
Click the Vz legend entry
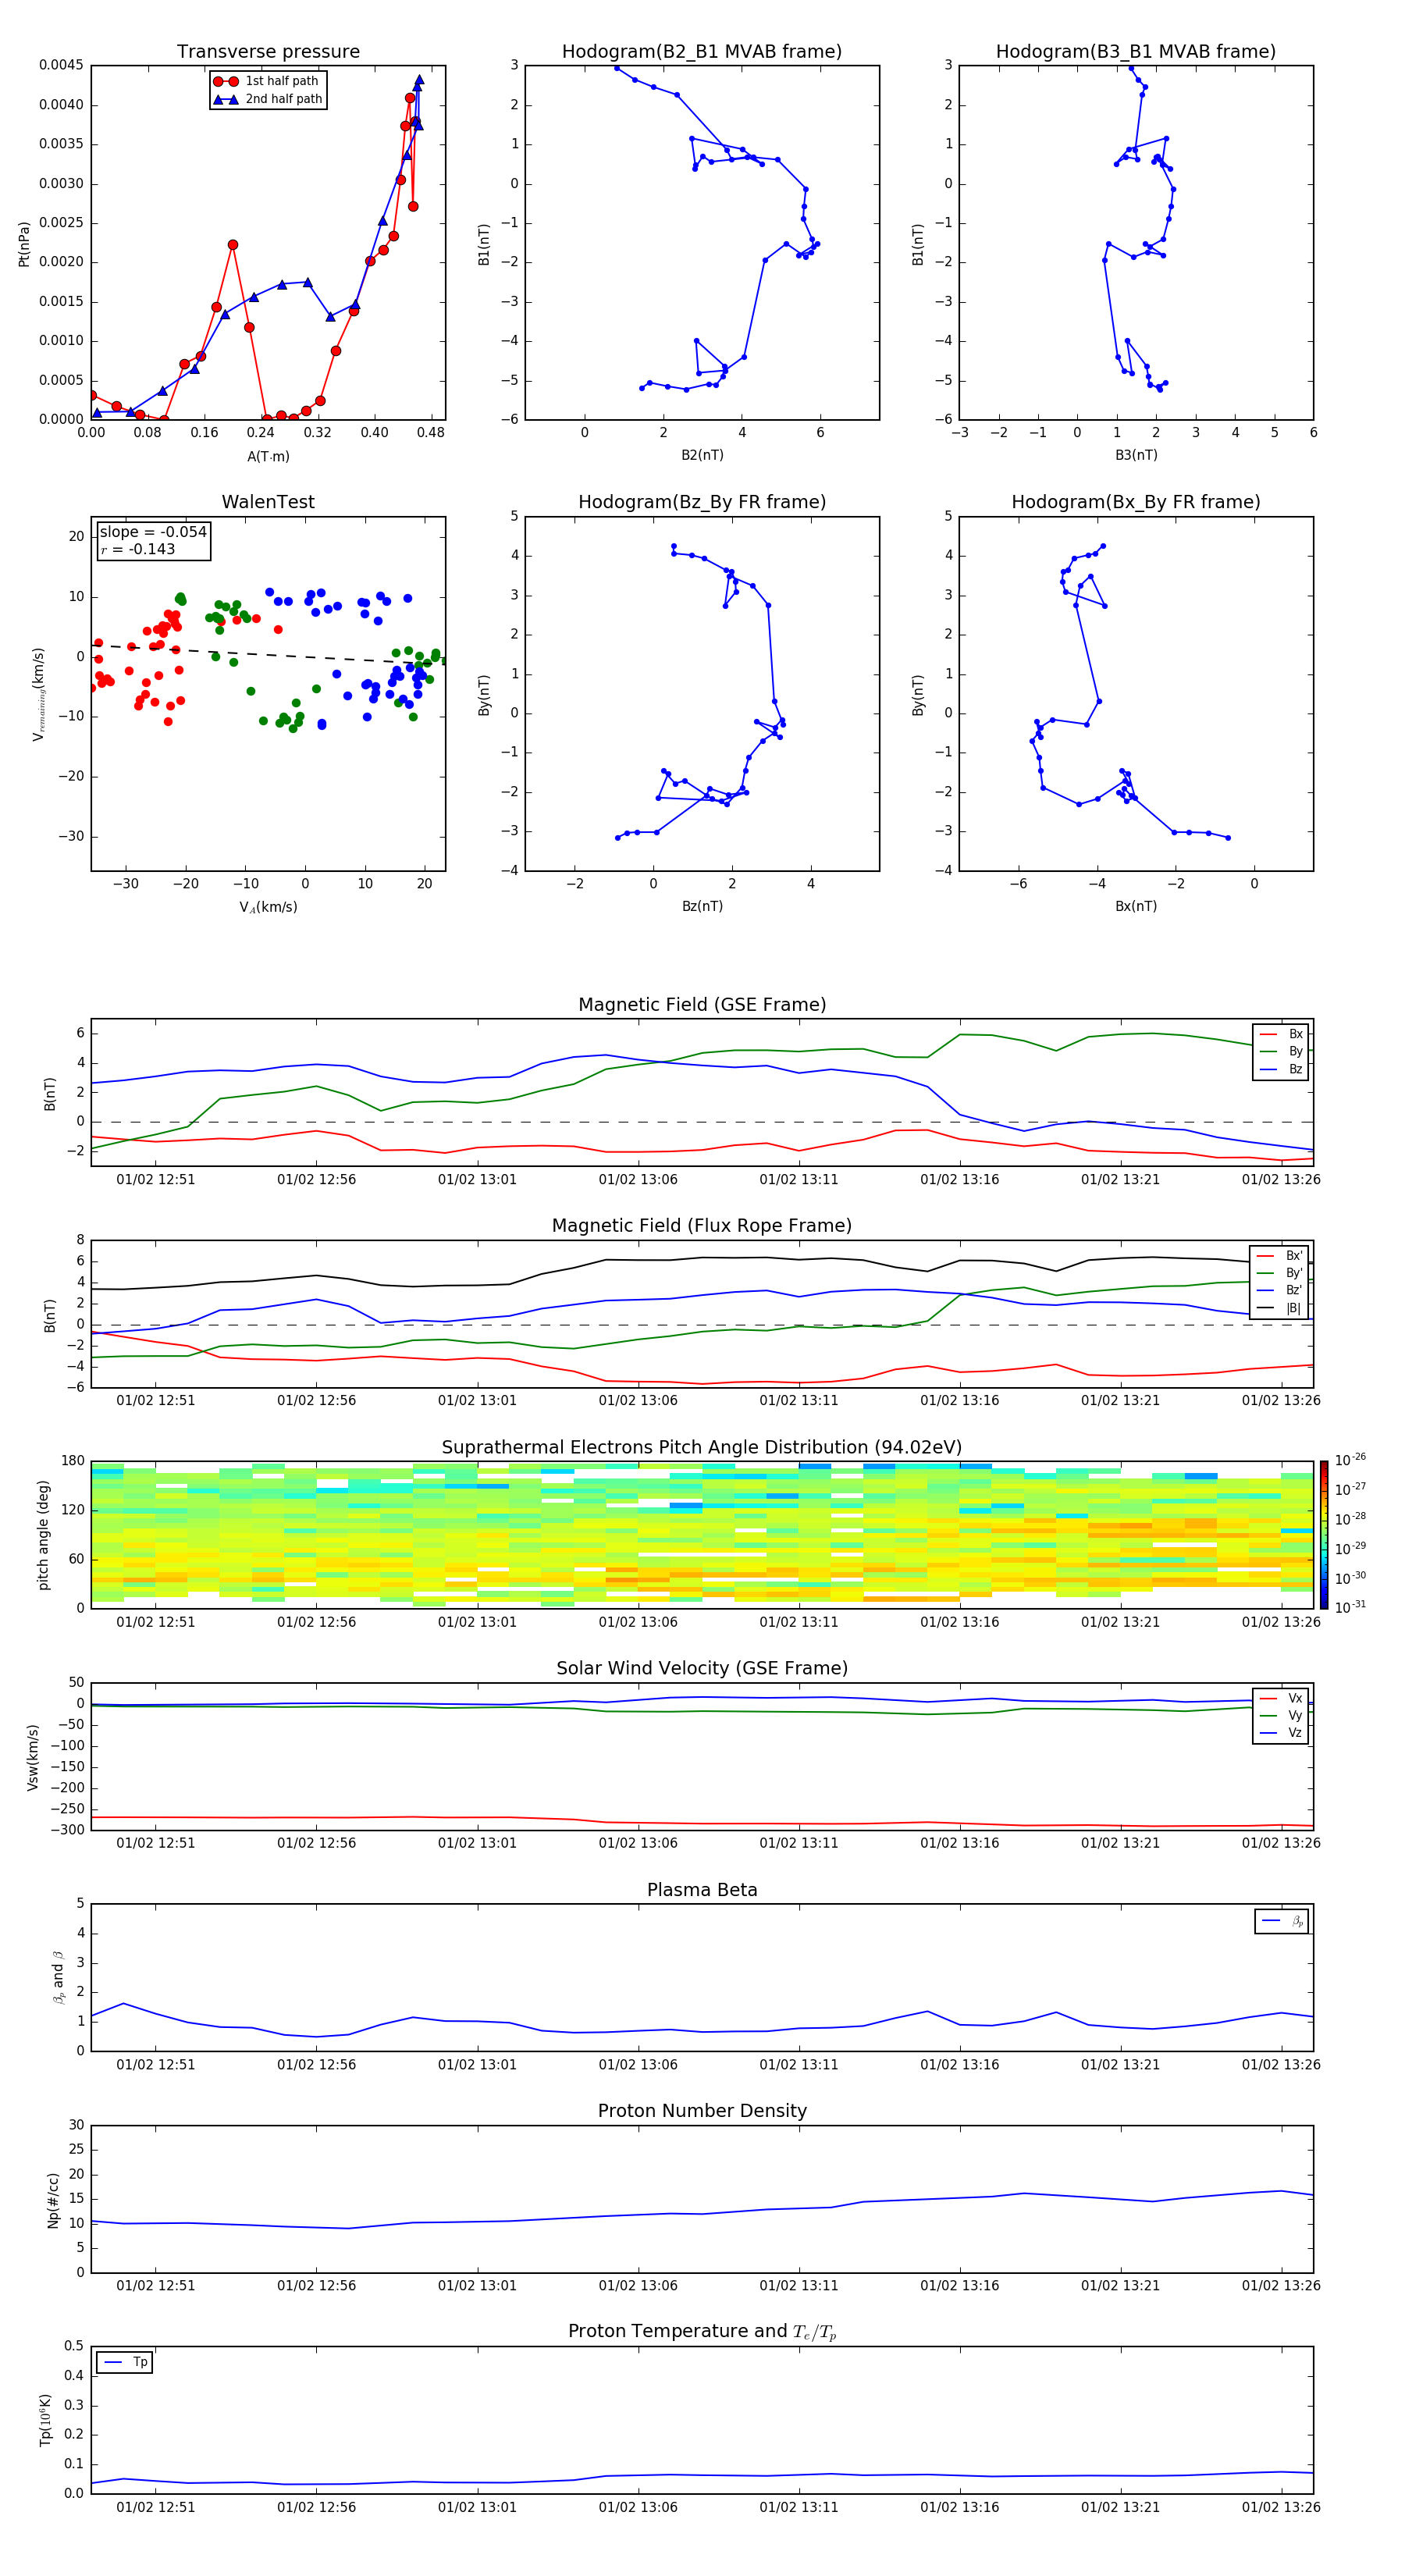[1281, 1733]
